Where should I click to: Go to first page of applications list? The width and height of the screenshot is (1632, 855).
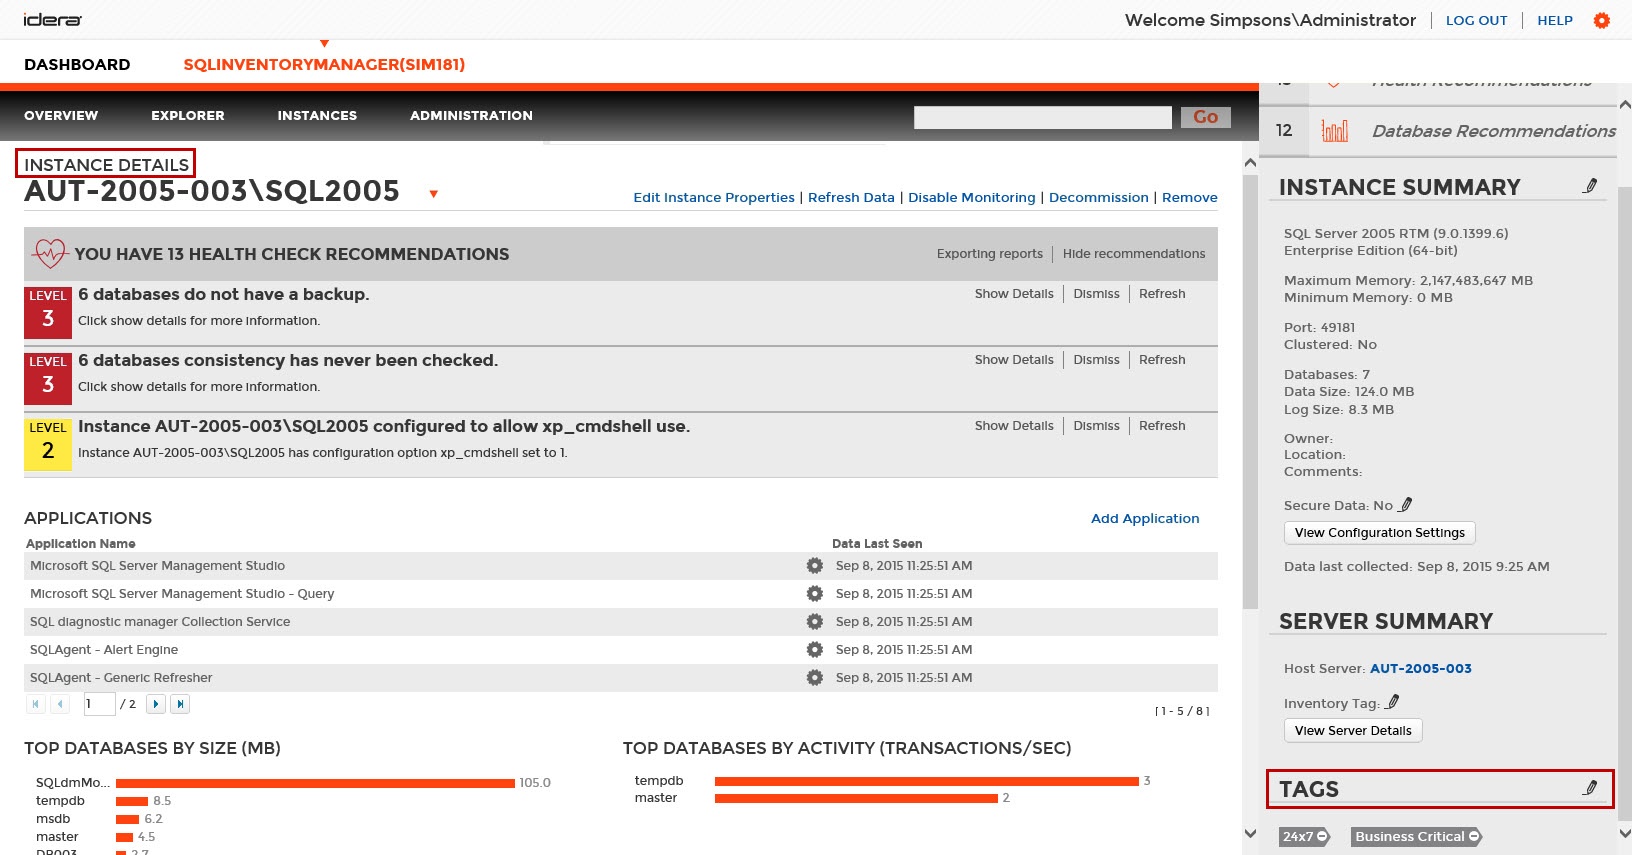[36, 704]
